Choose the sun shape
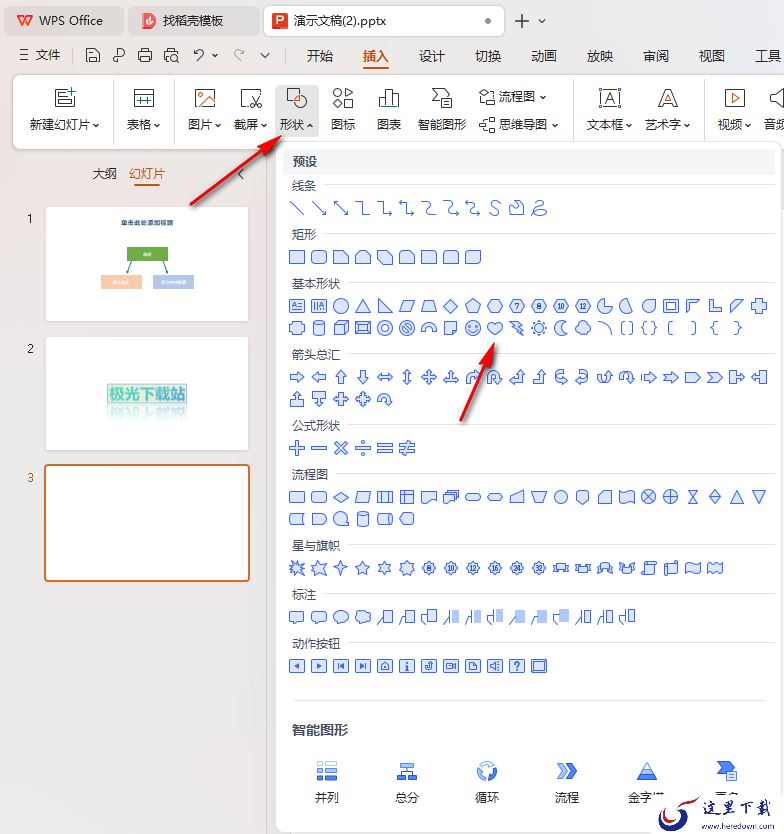This screenshot has width=784, height=834. click(539, 328)
